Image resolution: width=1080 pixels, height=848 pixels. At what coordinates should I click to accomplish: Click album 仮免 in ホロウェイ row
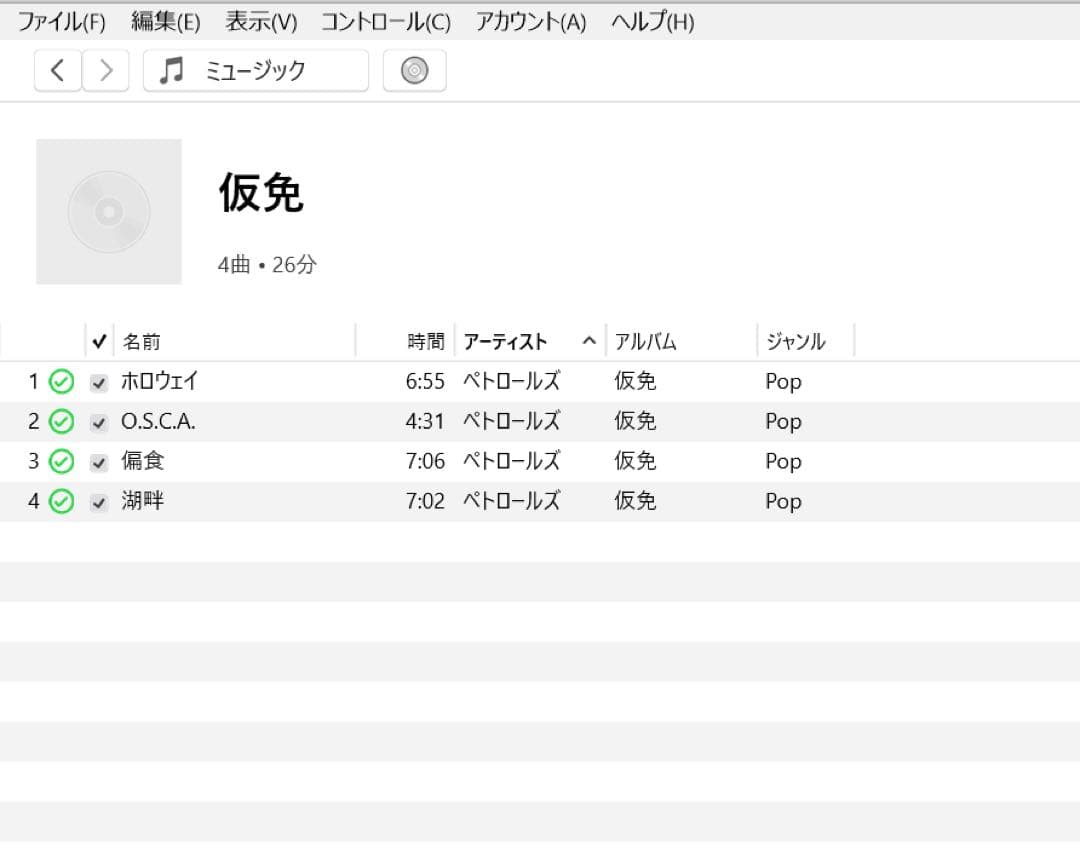[635, 381]
